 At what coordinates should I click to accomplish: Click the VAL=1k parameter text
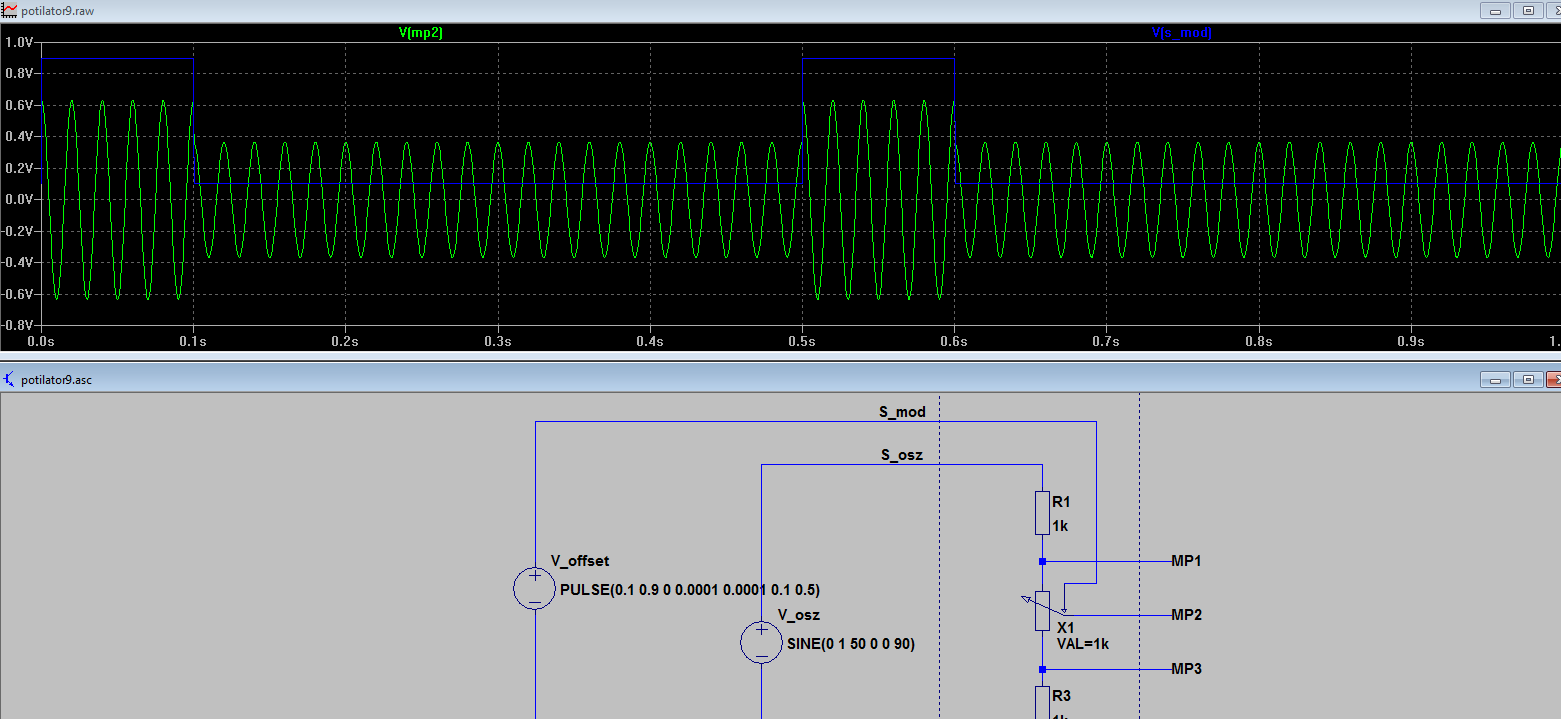click(x=1082, y=644)
